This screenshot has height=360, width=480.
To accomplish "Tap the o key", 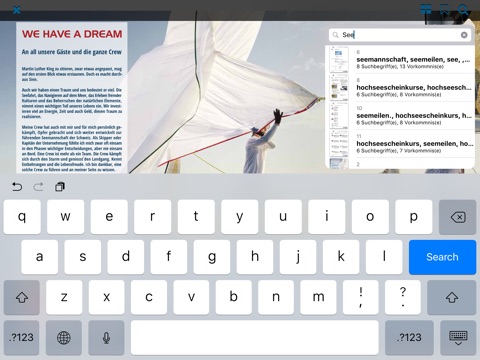I will pyautogui.click(x=370, y=217).
